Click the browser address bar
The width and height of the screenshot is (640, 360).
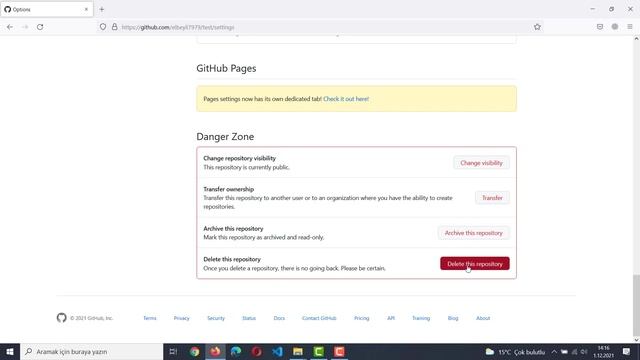(x=320, y=27)
